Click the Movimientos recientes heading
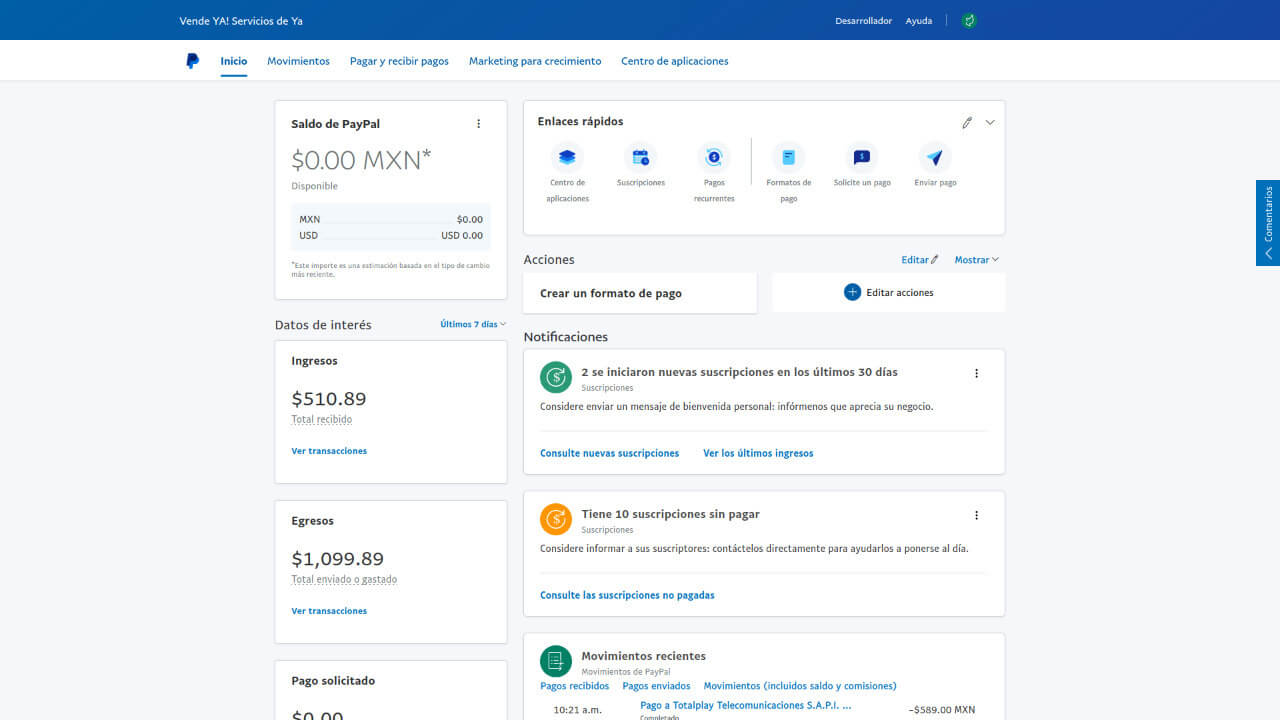Viewport: 1280px width, 720px height. coord(643,656)
